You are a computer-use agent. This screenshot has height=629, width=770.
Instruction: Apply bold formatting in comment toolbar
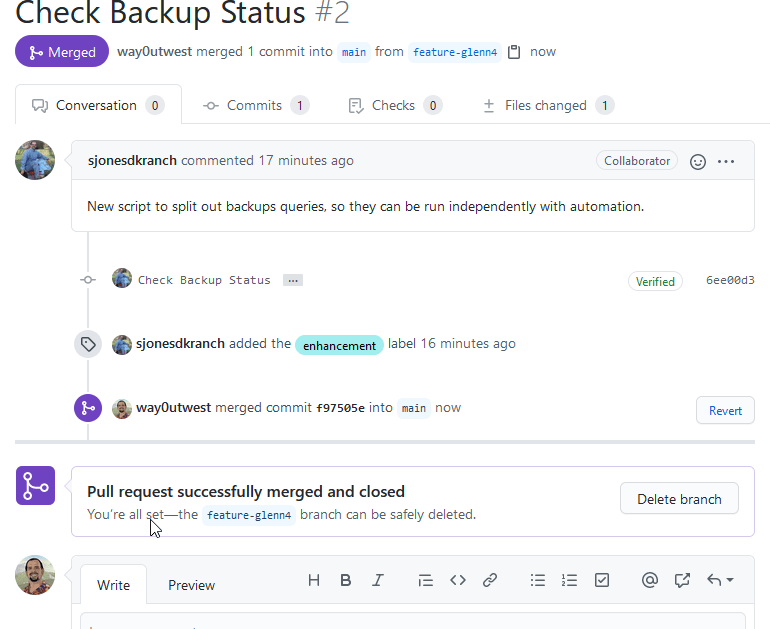(x=346, y=580)
